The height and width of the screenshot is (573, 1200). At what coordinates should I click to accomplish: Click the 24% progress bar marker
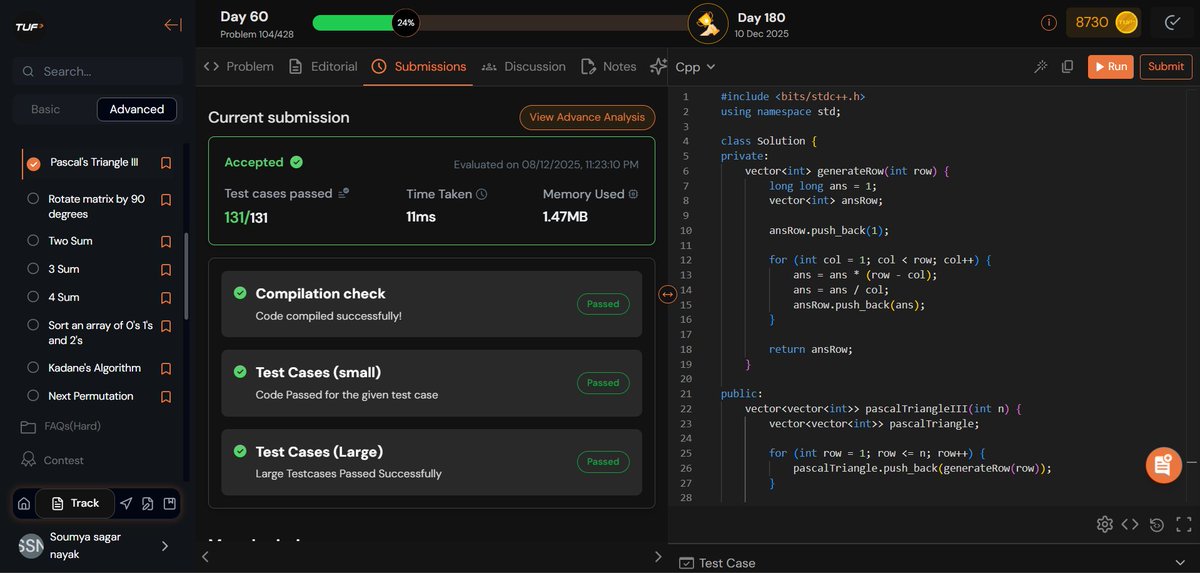(x=405, y=22)
